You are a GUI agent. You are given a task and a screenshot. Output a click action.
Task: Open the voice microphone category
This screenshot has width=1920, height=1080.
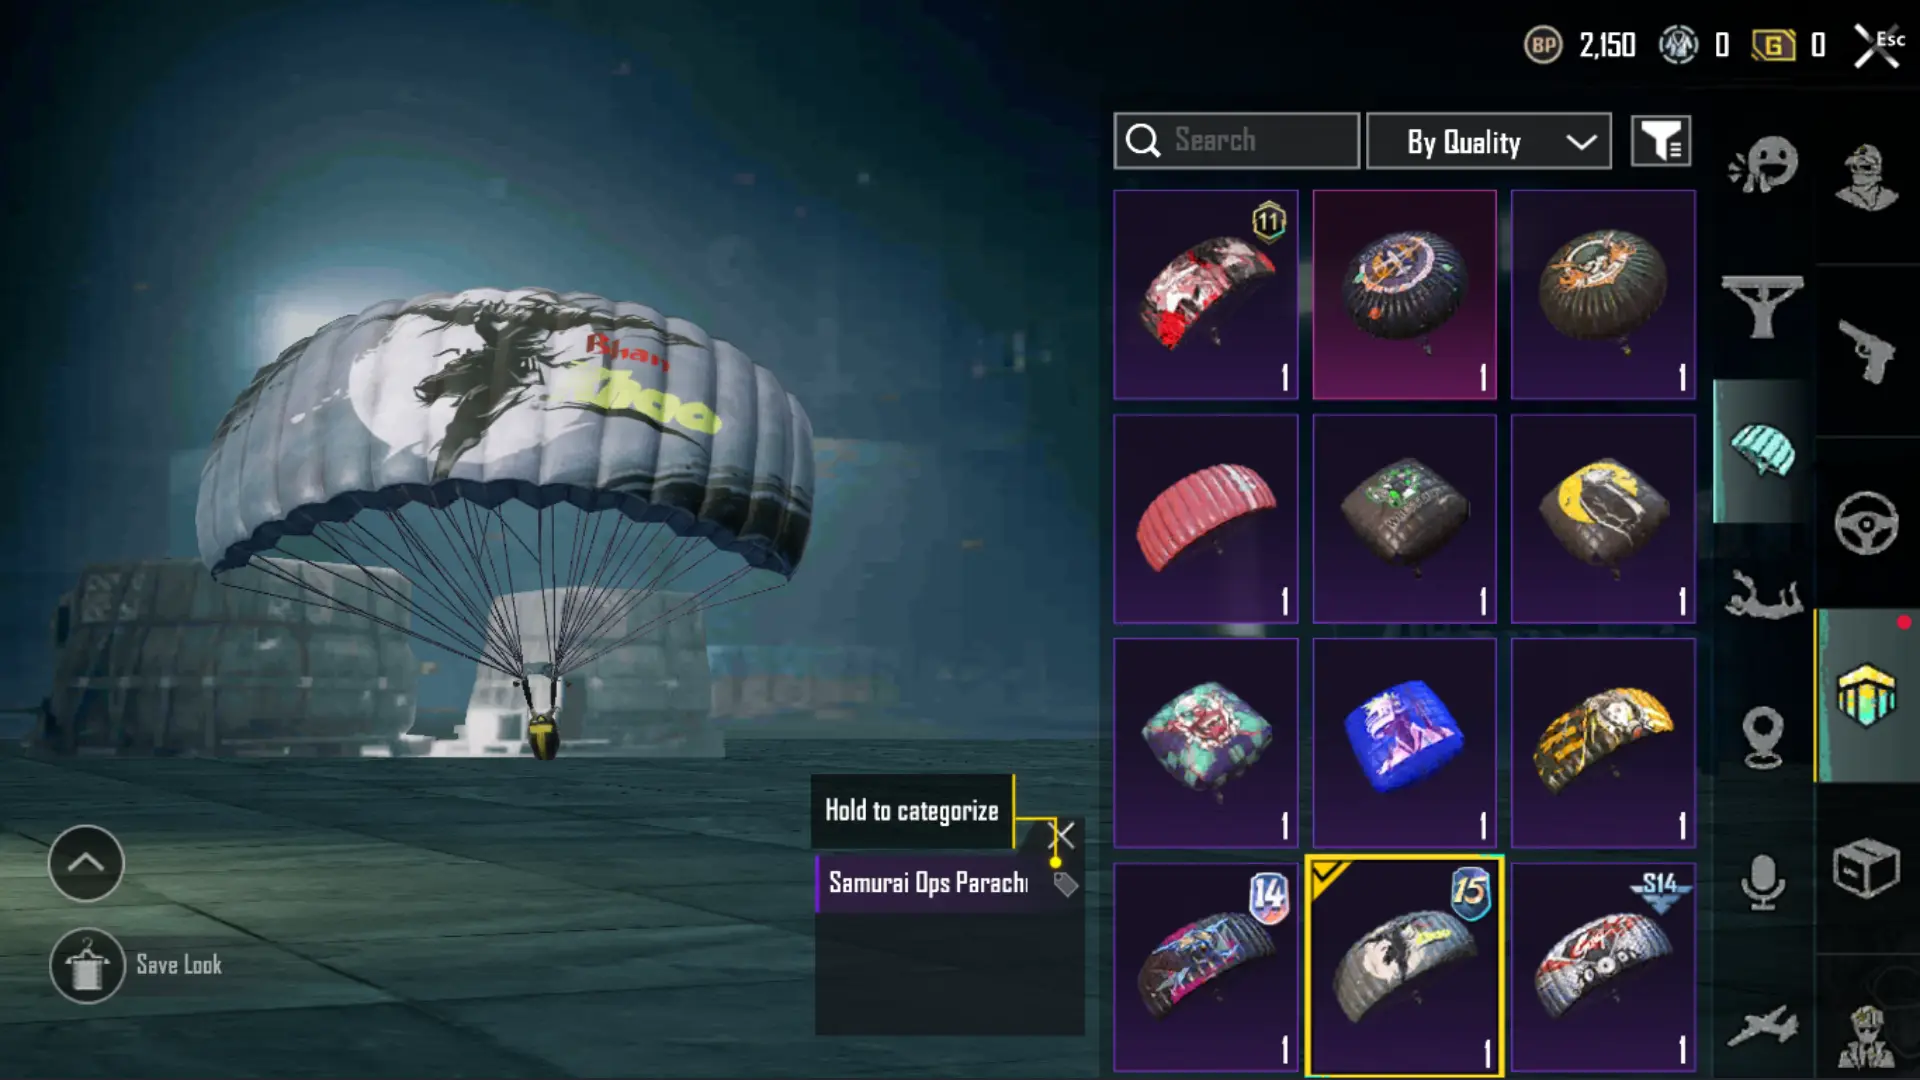(x=1763, y=882)
